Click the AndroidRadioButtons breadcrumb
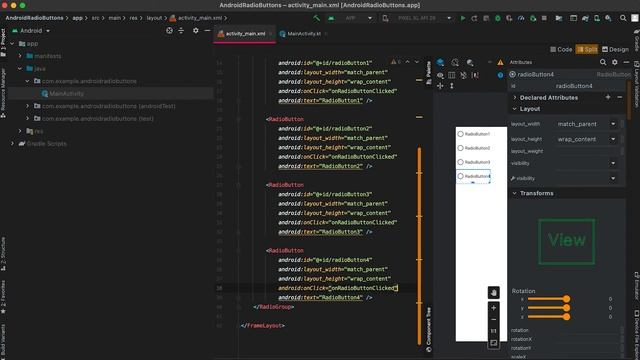The image size is (640, 360). point(34,18)
